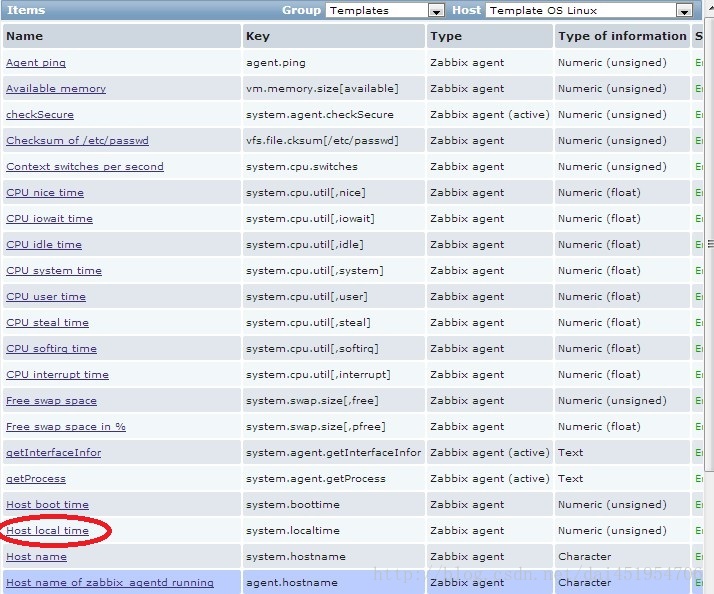Open the getProcess item link

click(36, 478)
